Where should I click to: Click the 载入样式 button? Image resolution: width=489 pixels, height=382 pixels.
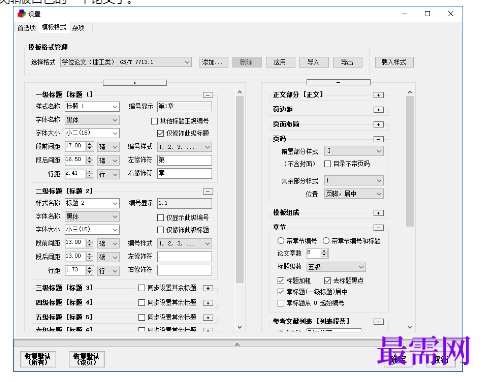click(394, 62)
